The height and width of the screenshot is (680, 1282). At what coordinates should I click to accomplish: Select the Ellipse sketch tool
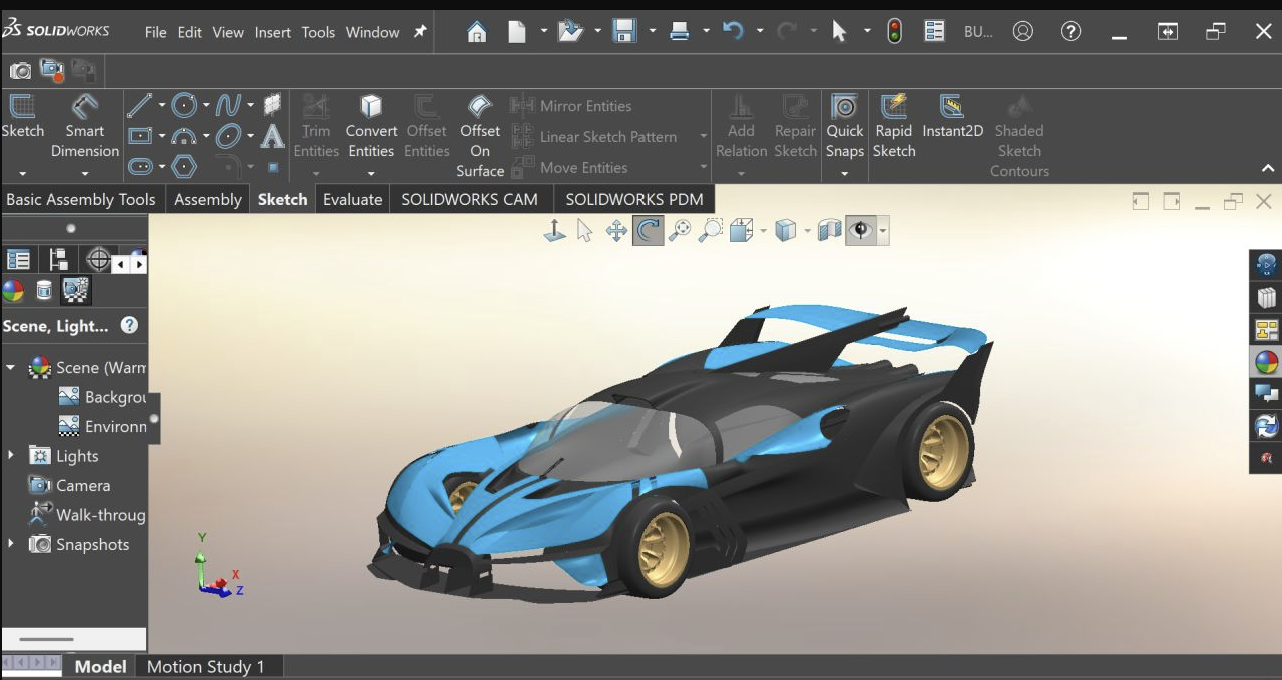[x=228, y=136]
